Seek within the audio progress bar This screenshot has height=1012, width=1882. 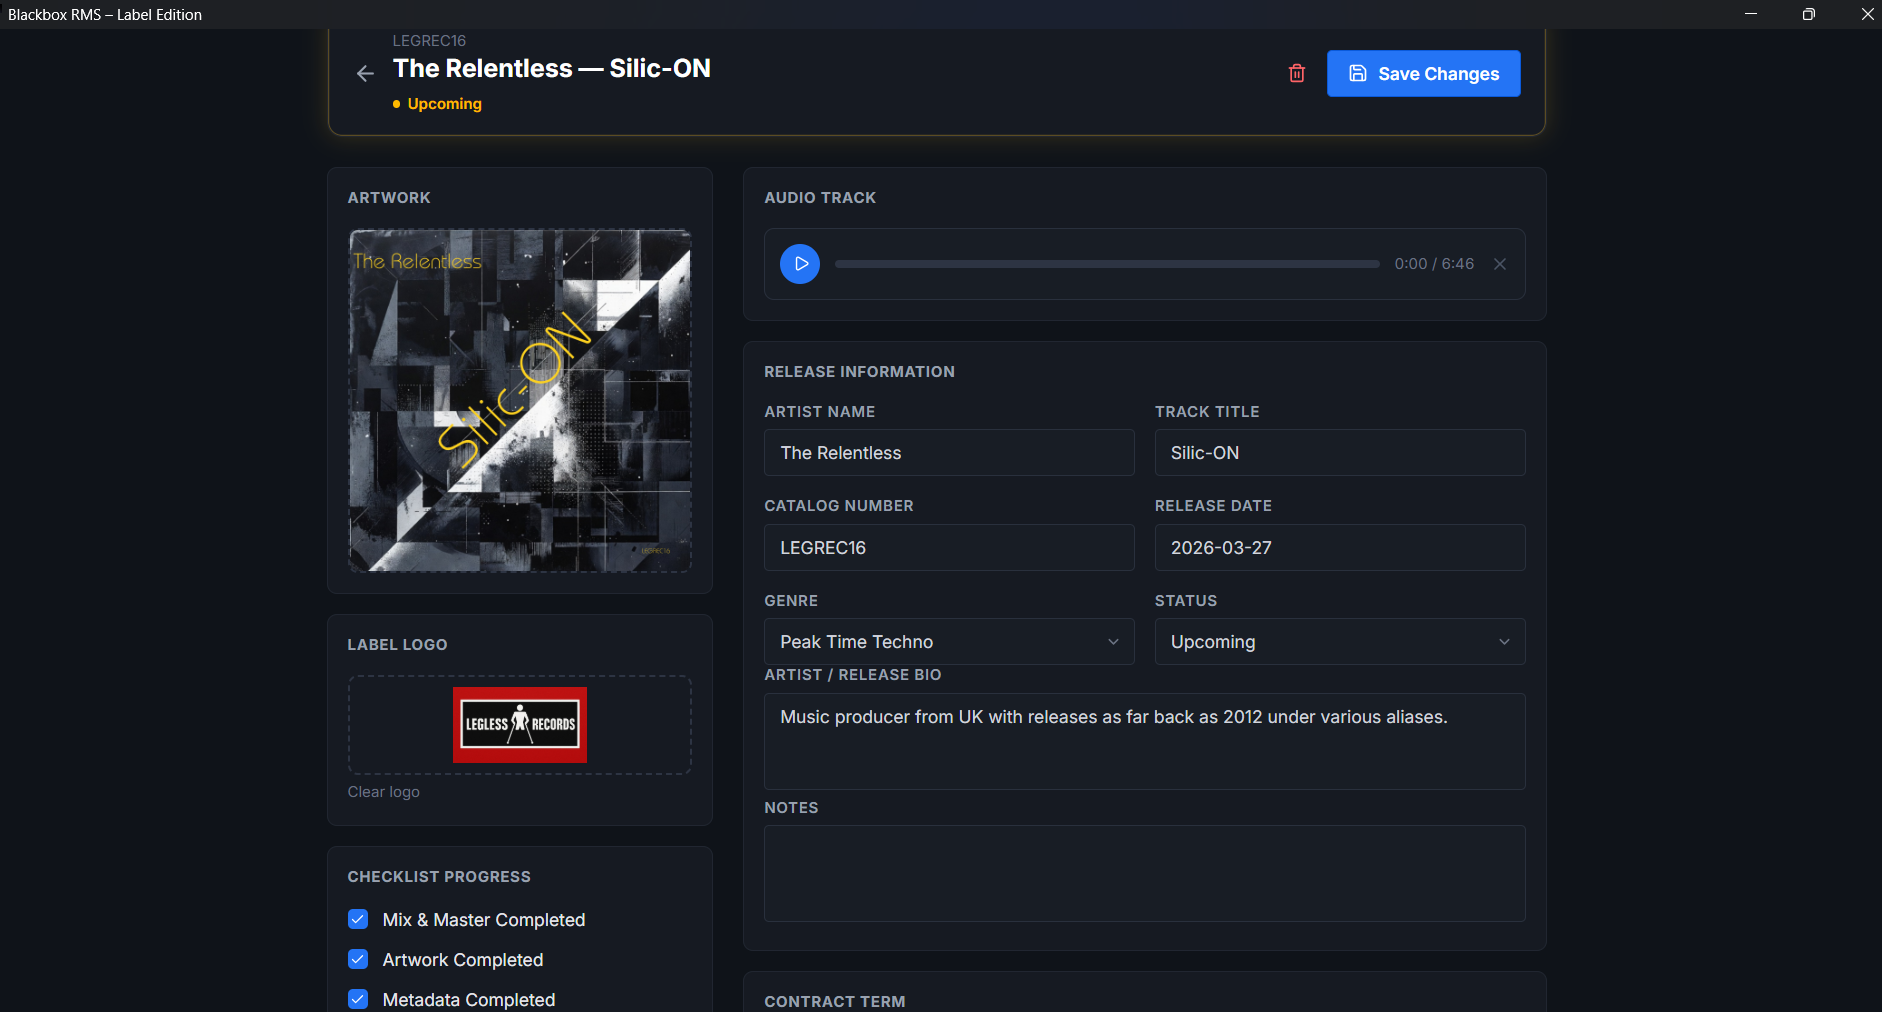[x=1107, y=264]
